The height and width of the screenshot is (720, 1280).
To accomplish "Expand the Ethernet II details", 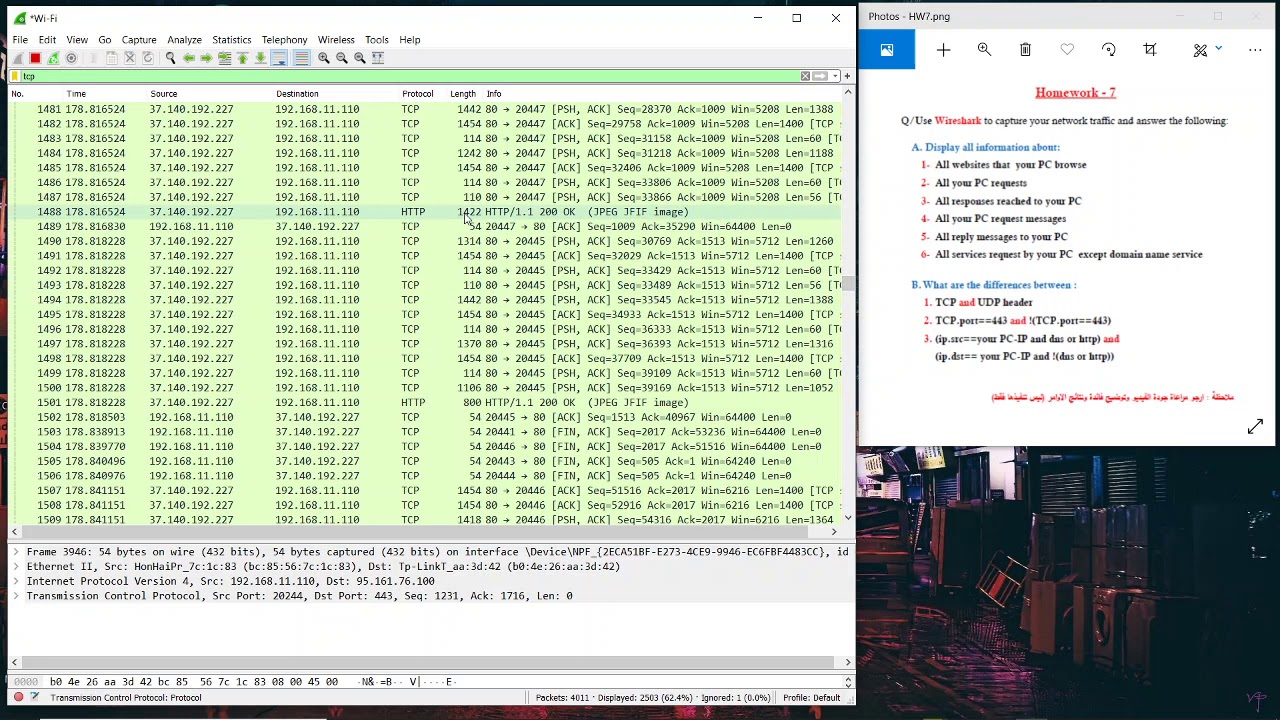I will coord(15,567).
